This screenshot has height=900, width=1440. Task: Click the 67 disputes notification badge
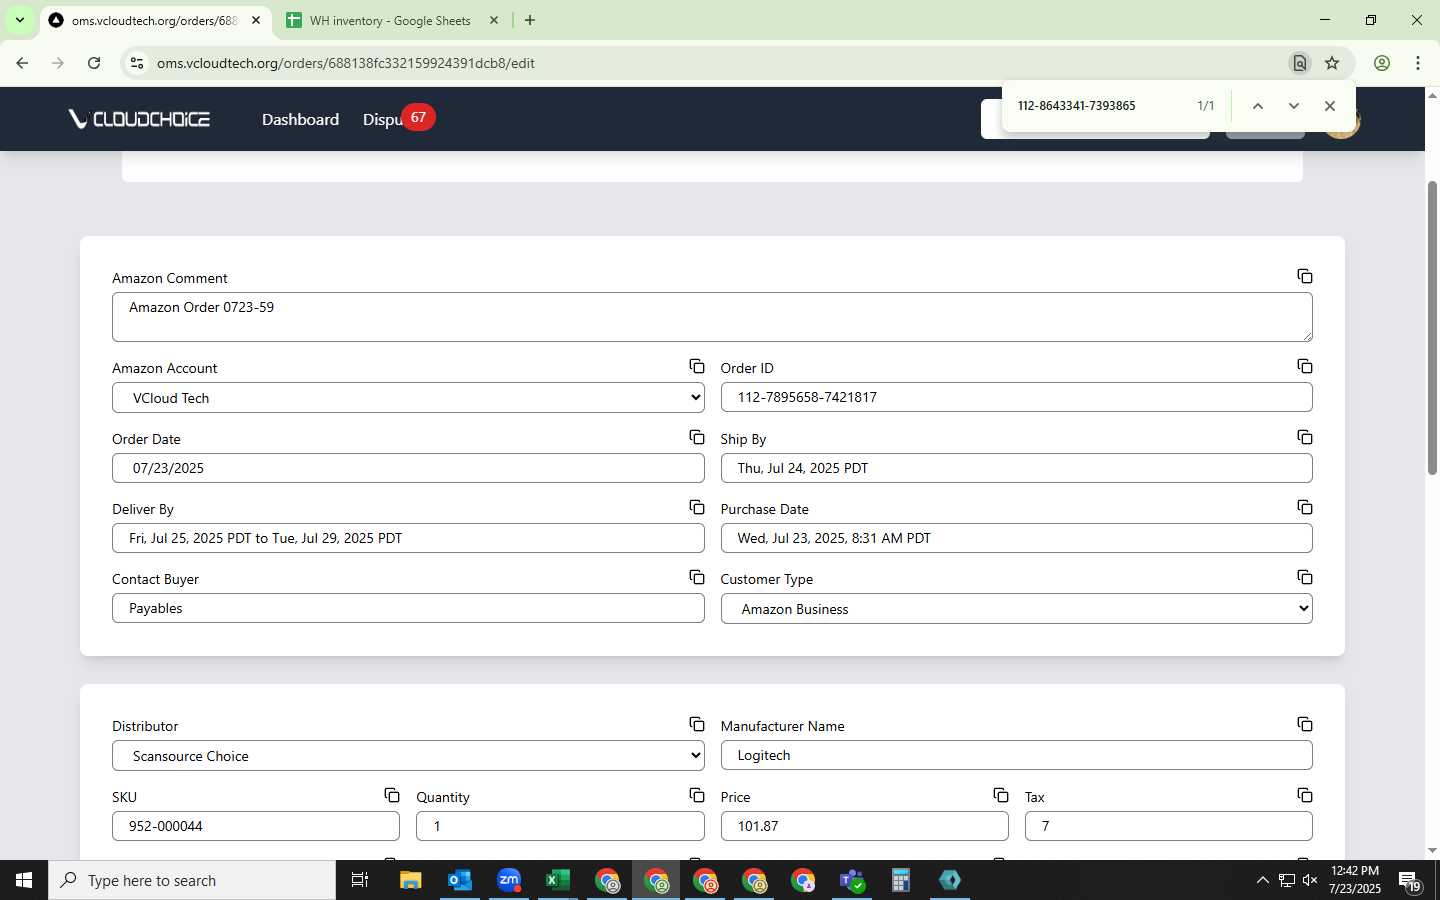pos(418,117)
